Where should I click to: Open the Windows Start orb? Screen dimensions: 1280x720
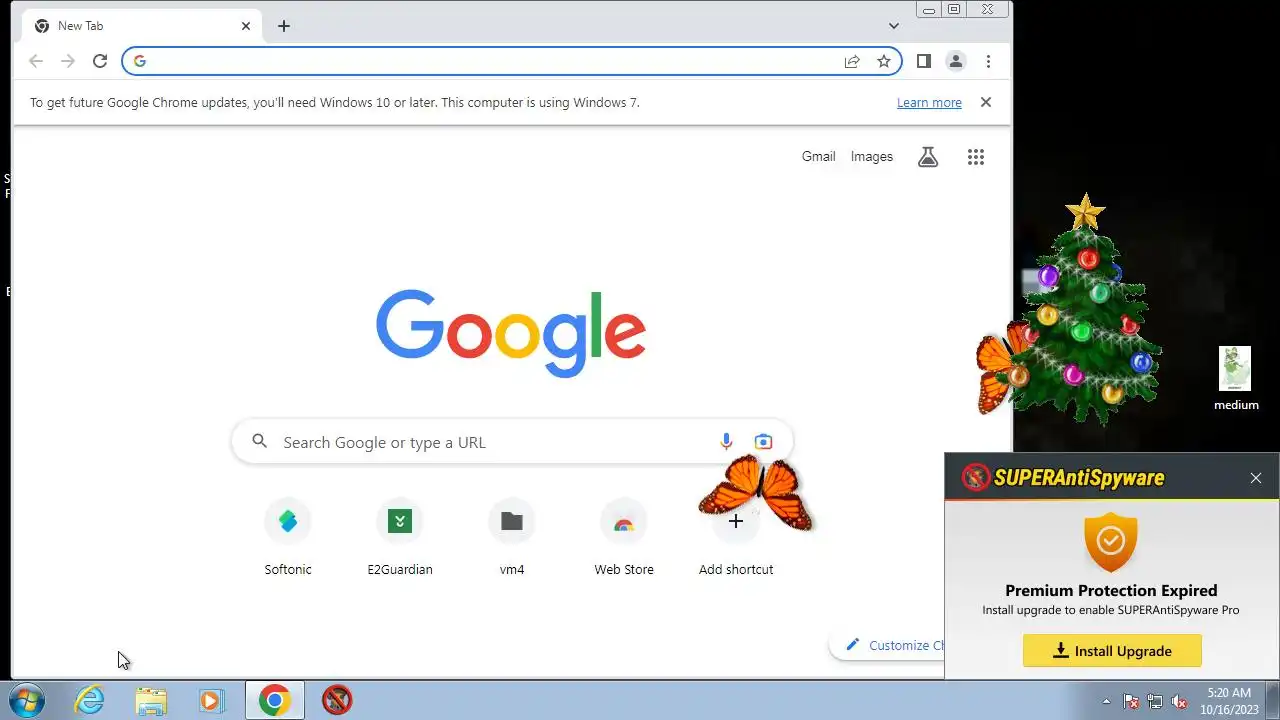click(x=27, y=700)
